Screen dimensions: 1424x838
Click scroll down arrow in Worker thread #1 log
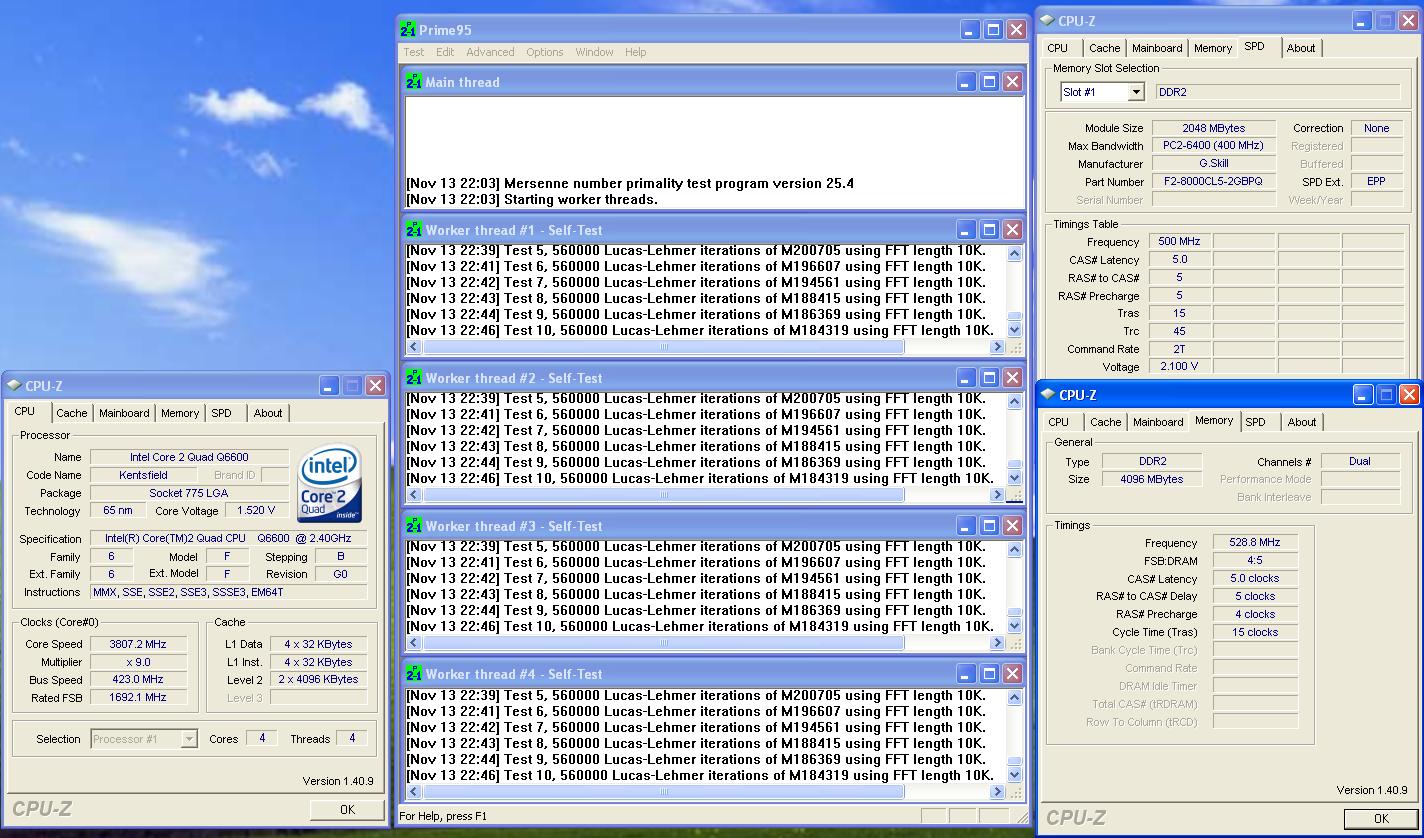click(1015, 330)
